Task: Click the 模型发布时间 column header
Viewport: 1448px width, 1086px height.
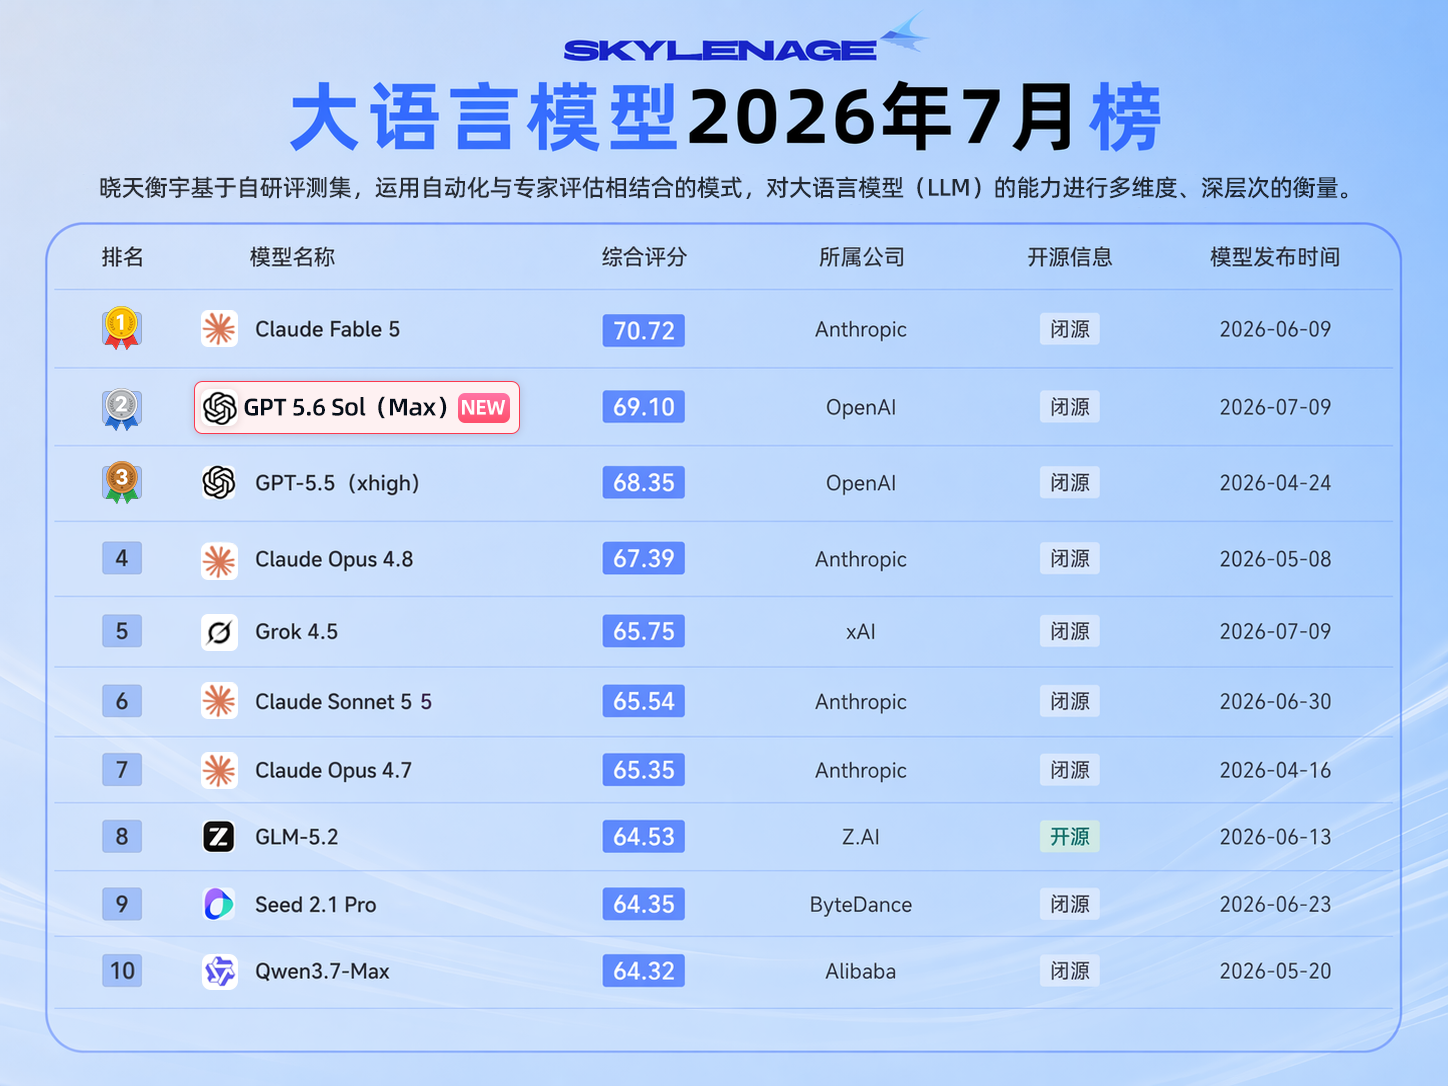Action: point(1275,257)
